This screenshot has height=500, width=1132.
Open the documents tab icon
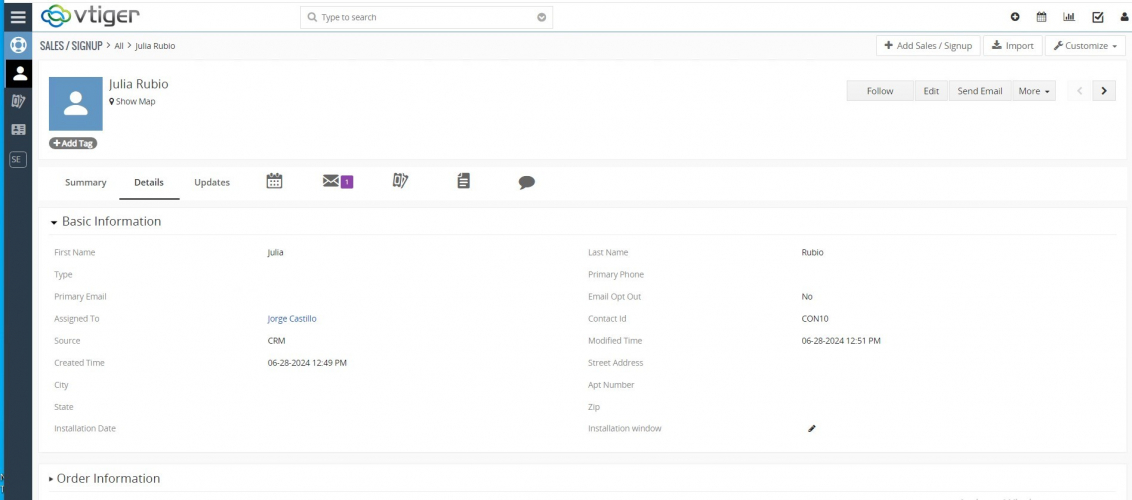click(x=463, y=181)
